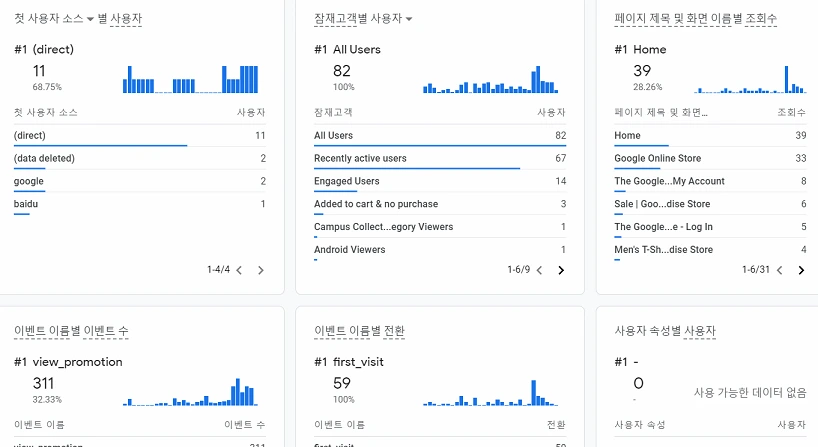The width and height of the screenshot is (818, 447).
Task: Click Men's T-Sh...dise Store row
Action: (711, 250)
